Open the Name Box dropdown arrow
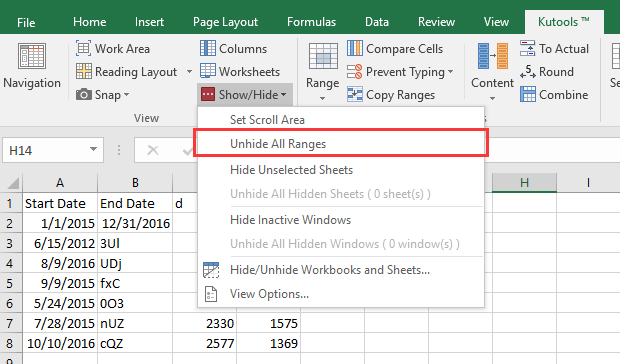Viewport: 620px width, 364px height. pyautogui.click(x=93, y=149)
